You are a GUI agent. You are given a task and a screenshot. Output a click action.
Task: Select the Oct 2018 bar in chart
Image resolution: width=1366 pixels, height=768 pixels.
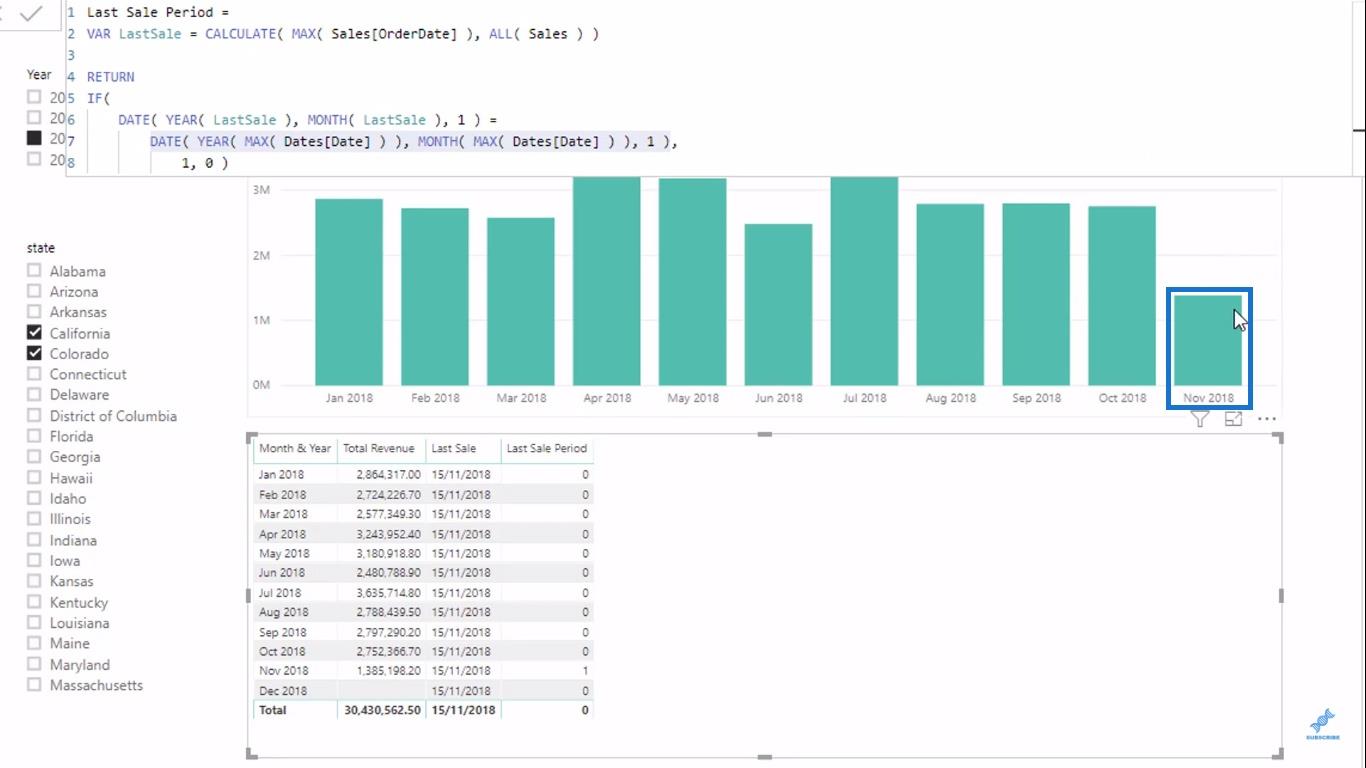click(1122, 296)
